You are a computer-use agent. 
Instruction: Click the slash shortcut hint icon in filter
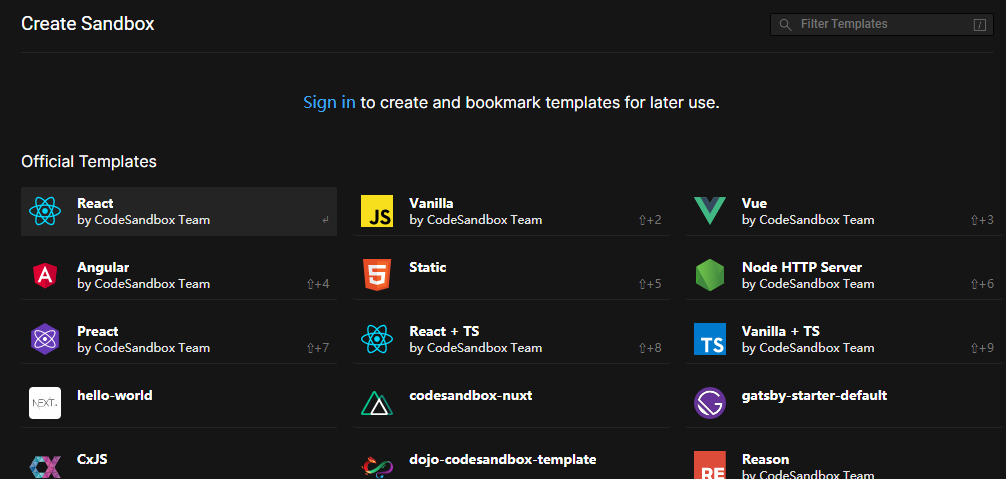coord(979,25)
